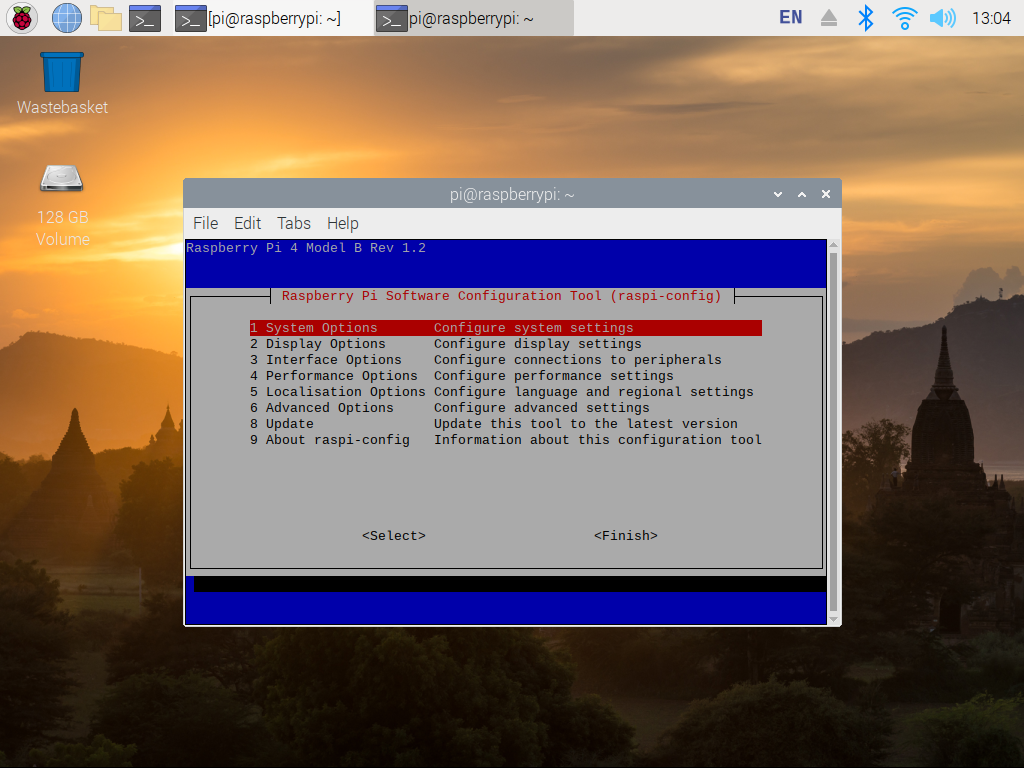Open the EN keyboard layout indicator
1024x768 pixels.
tap(791, 18)
